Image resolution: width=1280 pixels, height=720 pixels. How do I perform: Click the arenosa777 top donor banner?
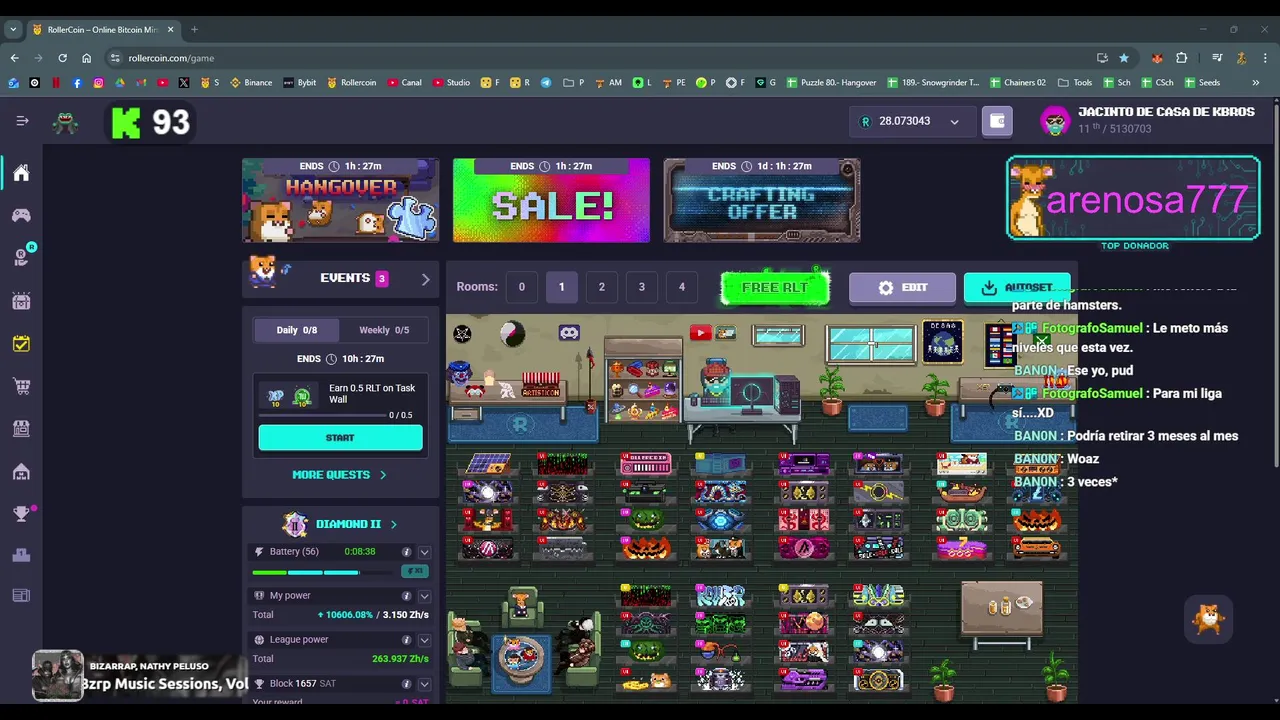[1133, 198]
